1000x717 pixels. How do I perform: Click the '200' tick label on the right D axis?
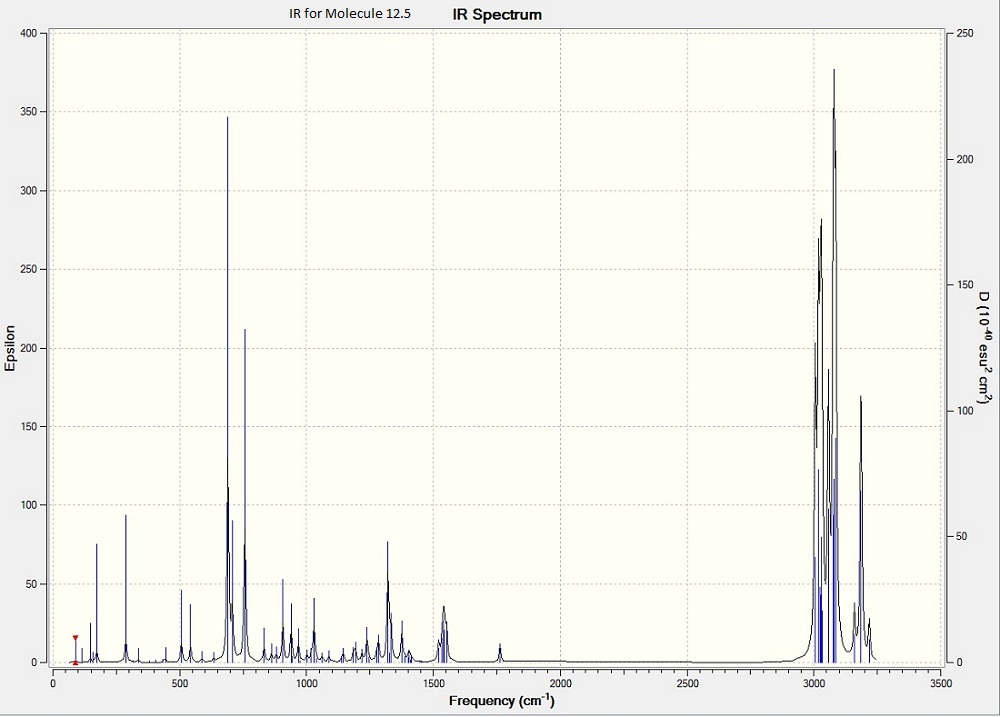(x=965, y=159)
